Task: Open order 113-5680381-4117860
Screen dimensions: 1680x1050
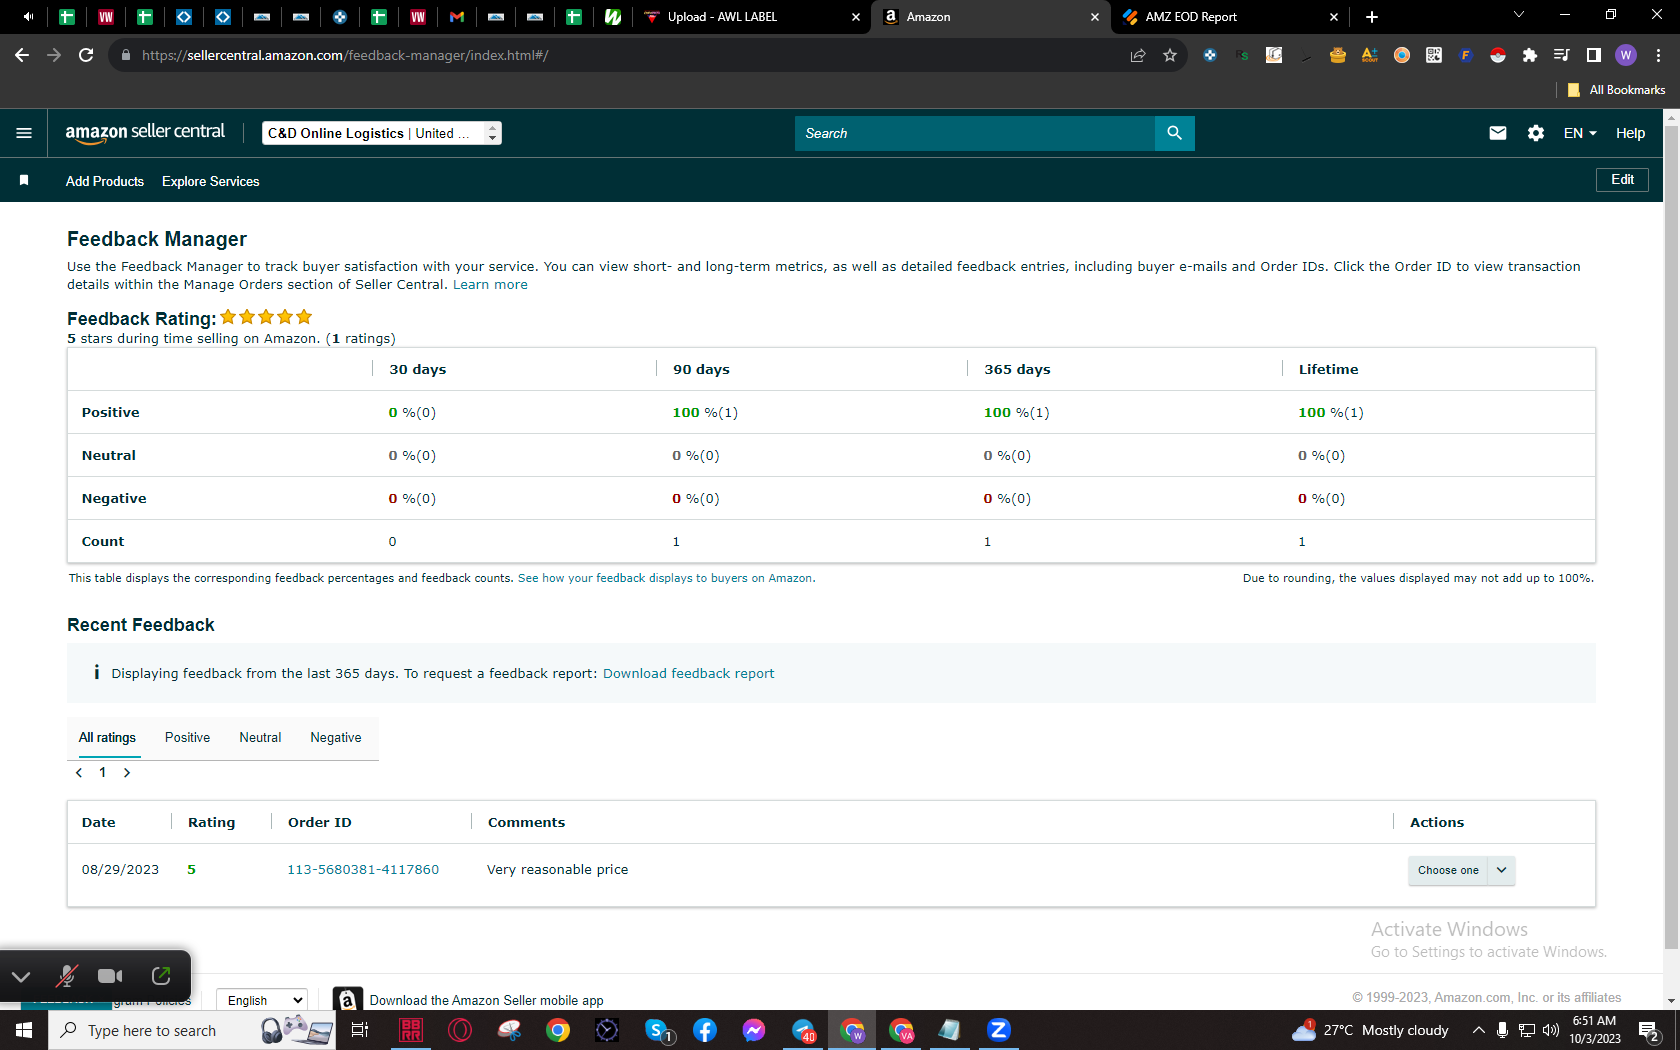Action: (x=363, y=870)
